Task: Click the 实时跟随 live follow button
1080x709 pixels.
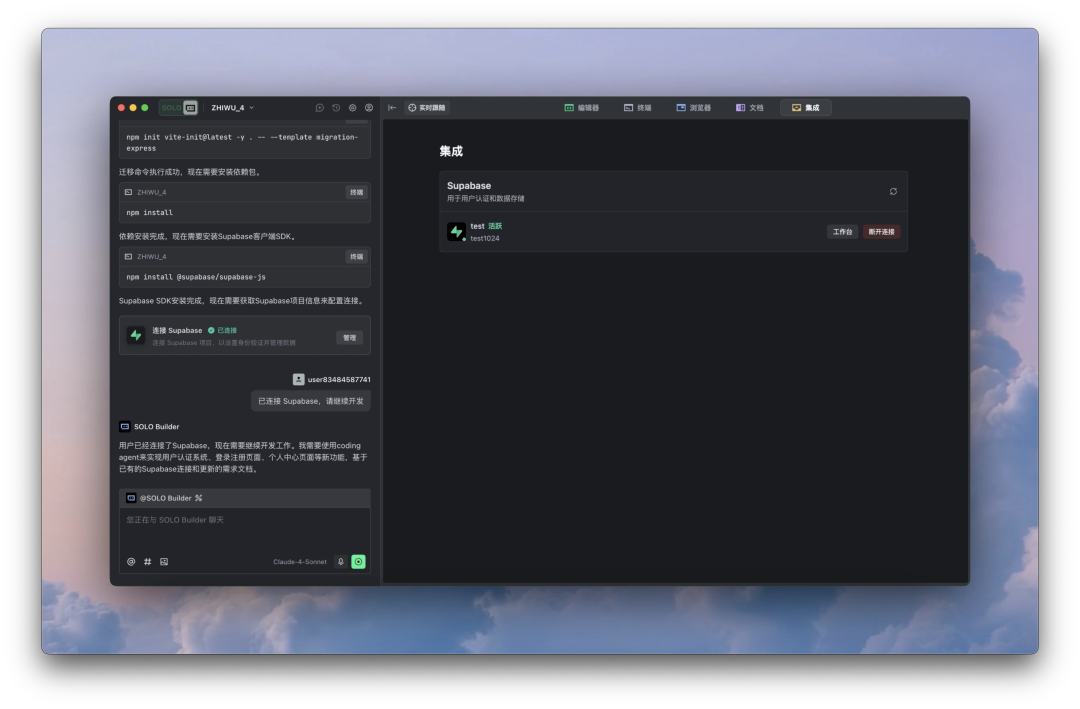Action: [x=427, y=107]
